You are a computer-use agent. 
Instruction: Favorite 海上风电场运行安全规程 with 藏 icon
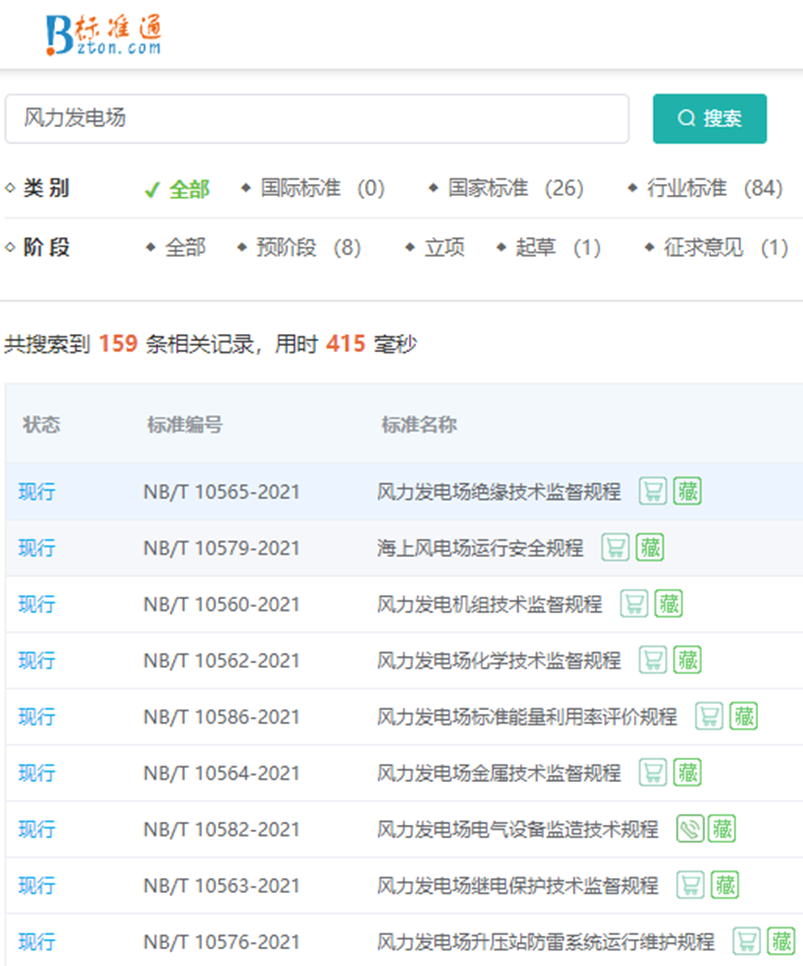650,548
